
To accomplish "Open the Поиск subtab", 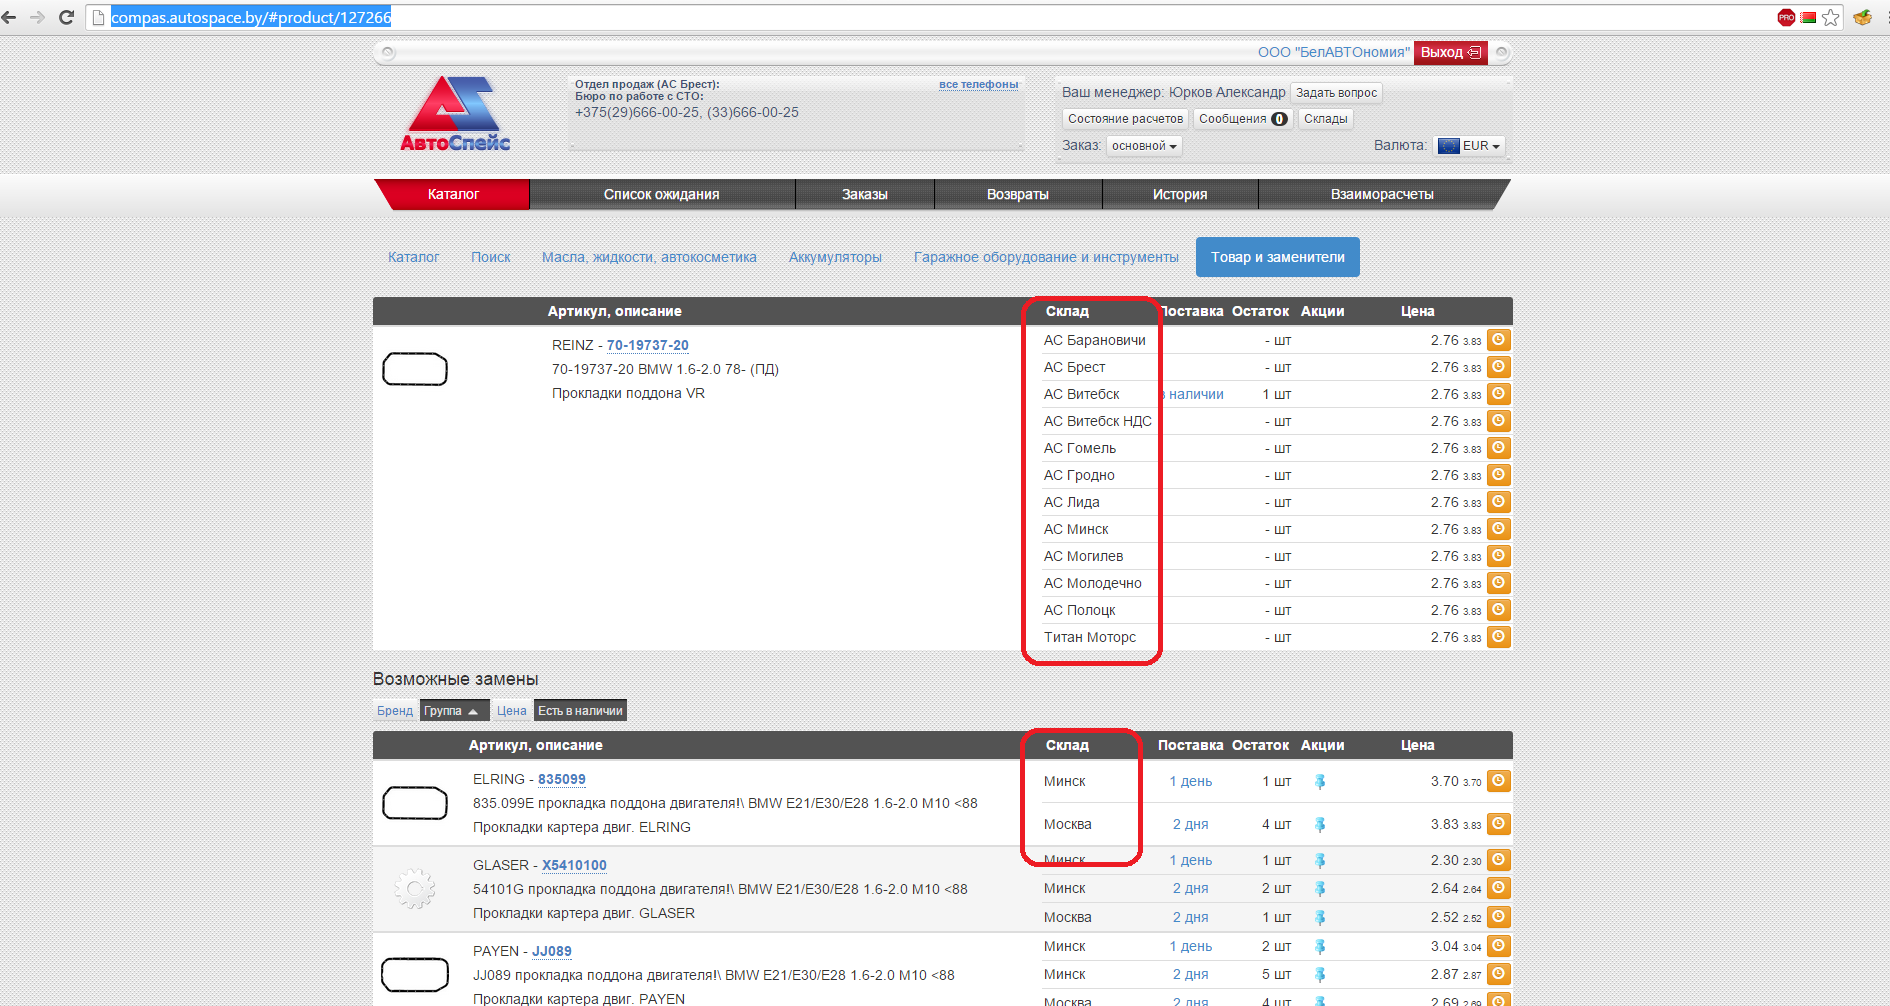I will (x=490, y=257).
